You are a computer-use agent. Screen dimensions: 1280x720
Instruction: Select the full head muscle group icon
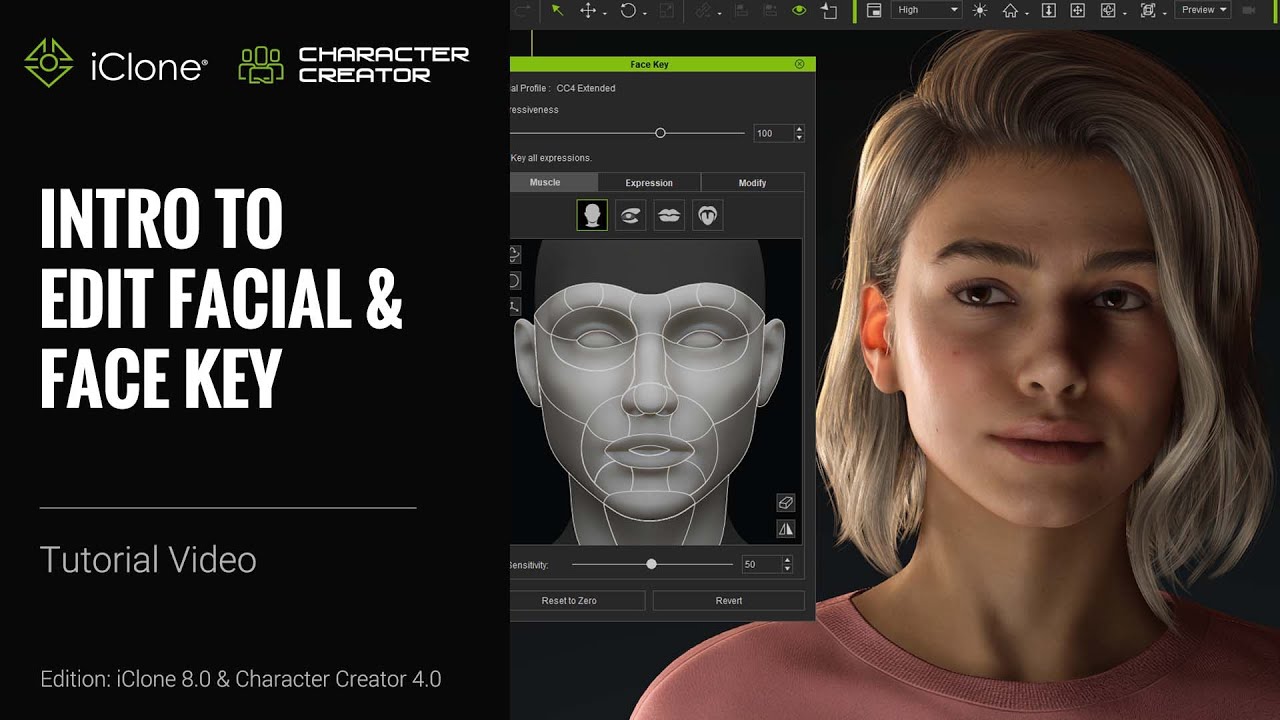(x=592, y=215)
